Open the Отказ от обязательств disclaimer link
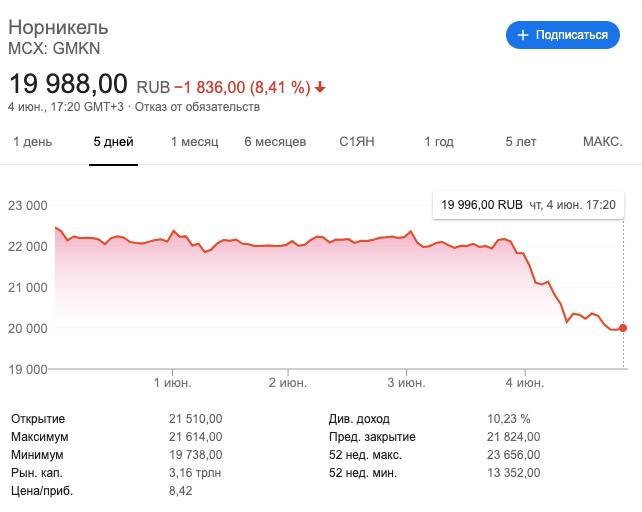642x512 pixels. [x=197, y=107]
